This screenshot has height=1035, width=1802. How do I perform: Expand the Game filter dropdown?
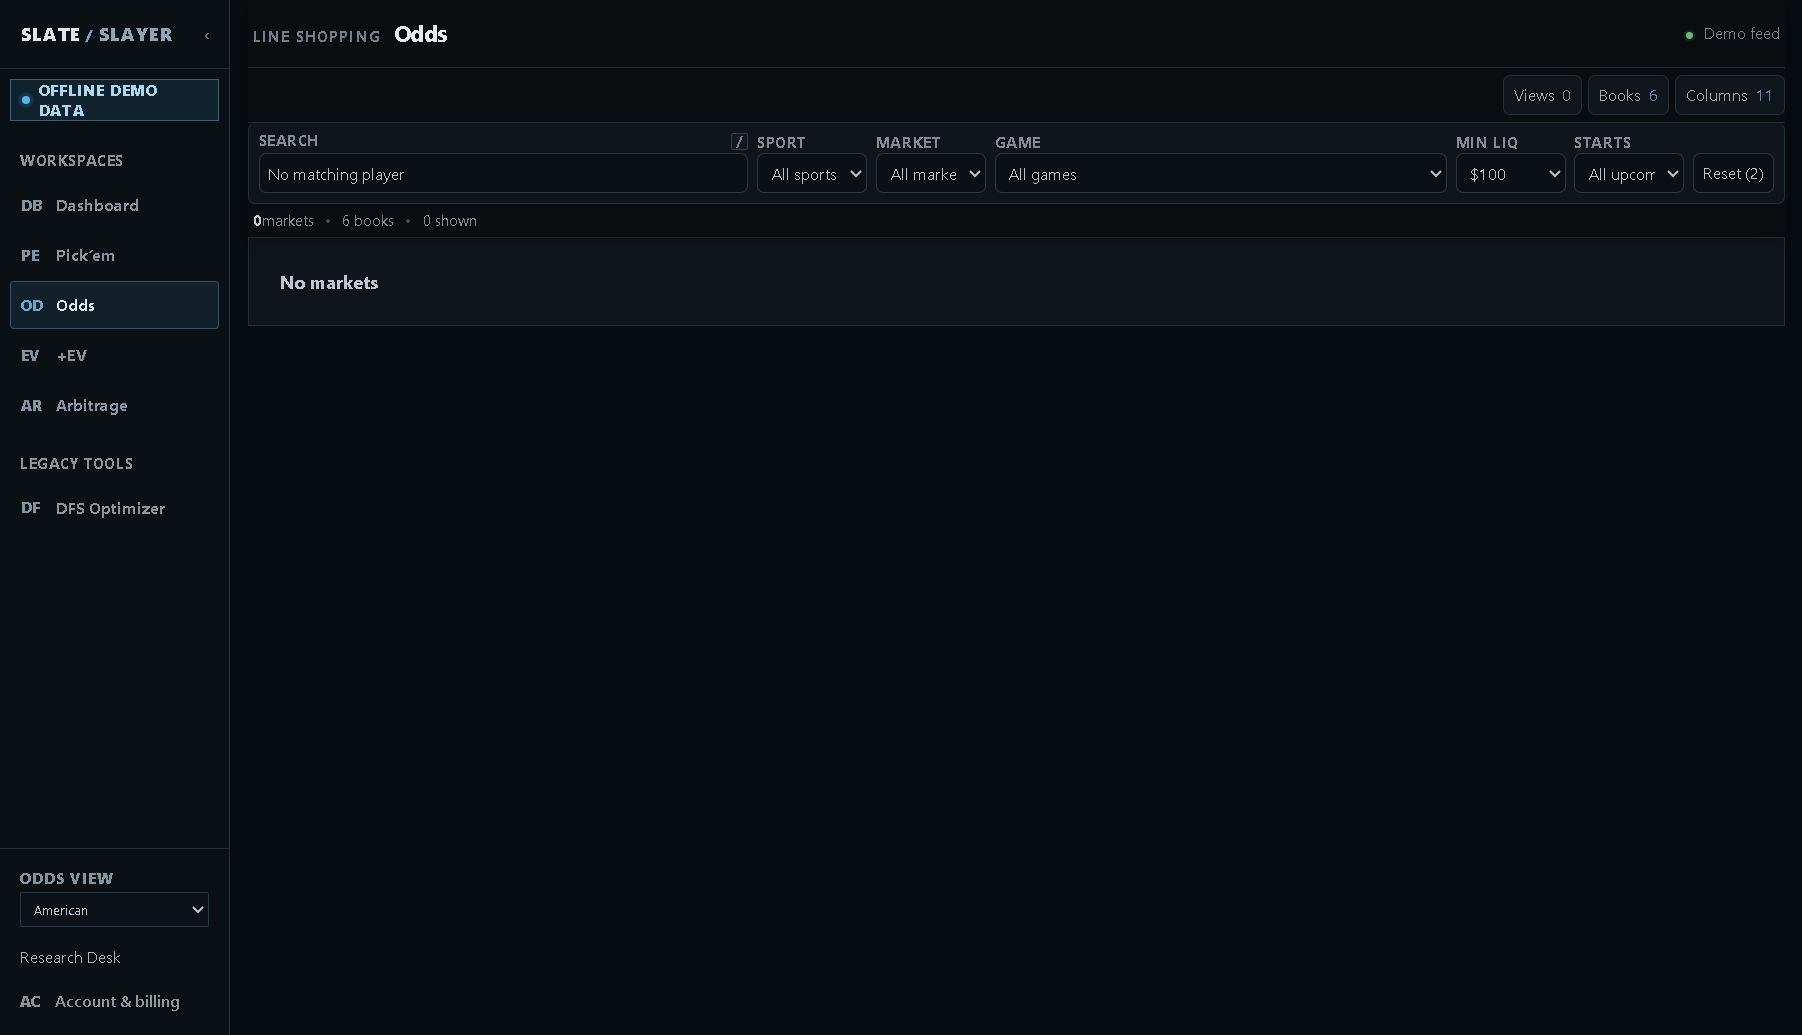coord(1220,173)
